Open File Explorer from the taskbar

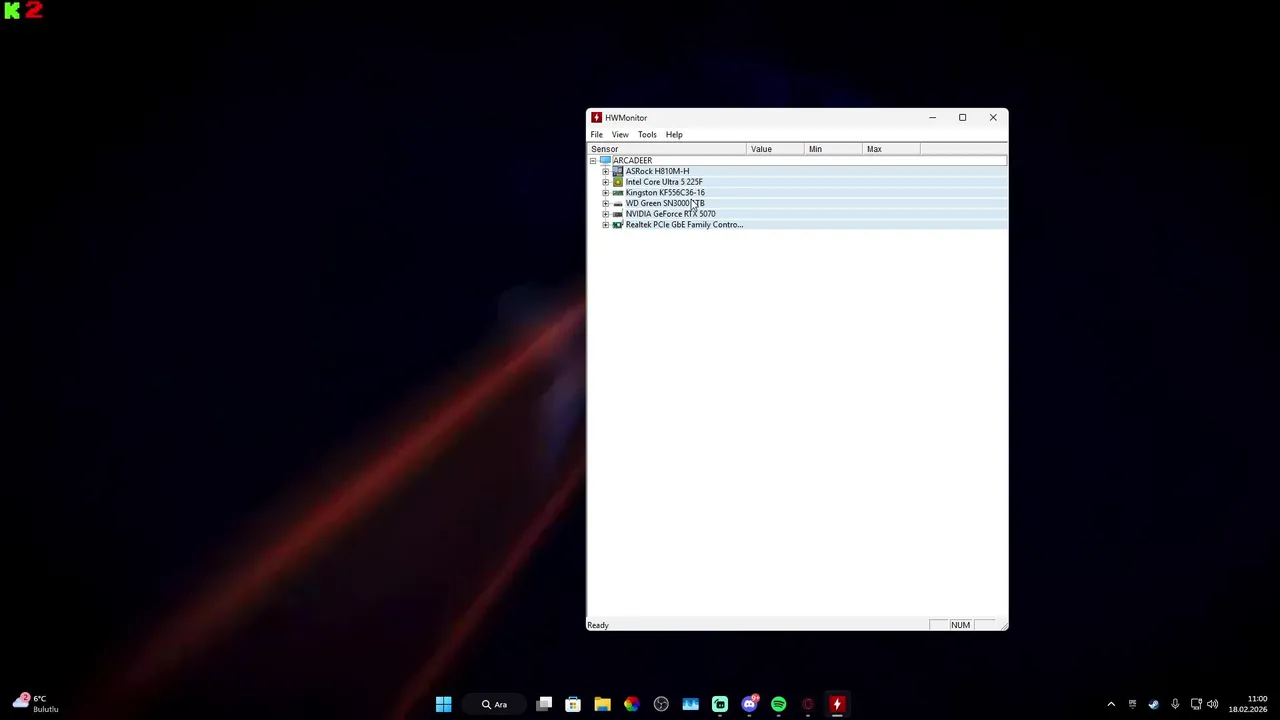point(602,704)
